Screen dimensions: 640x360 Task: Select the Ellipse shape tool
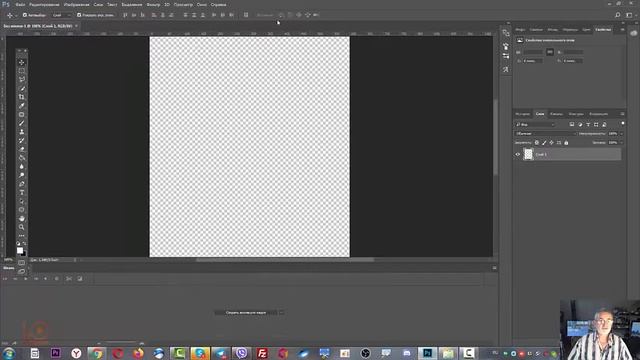click(22, 210)
